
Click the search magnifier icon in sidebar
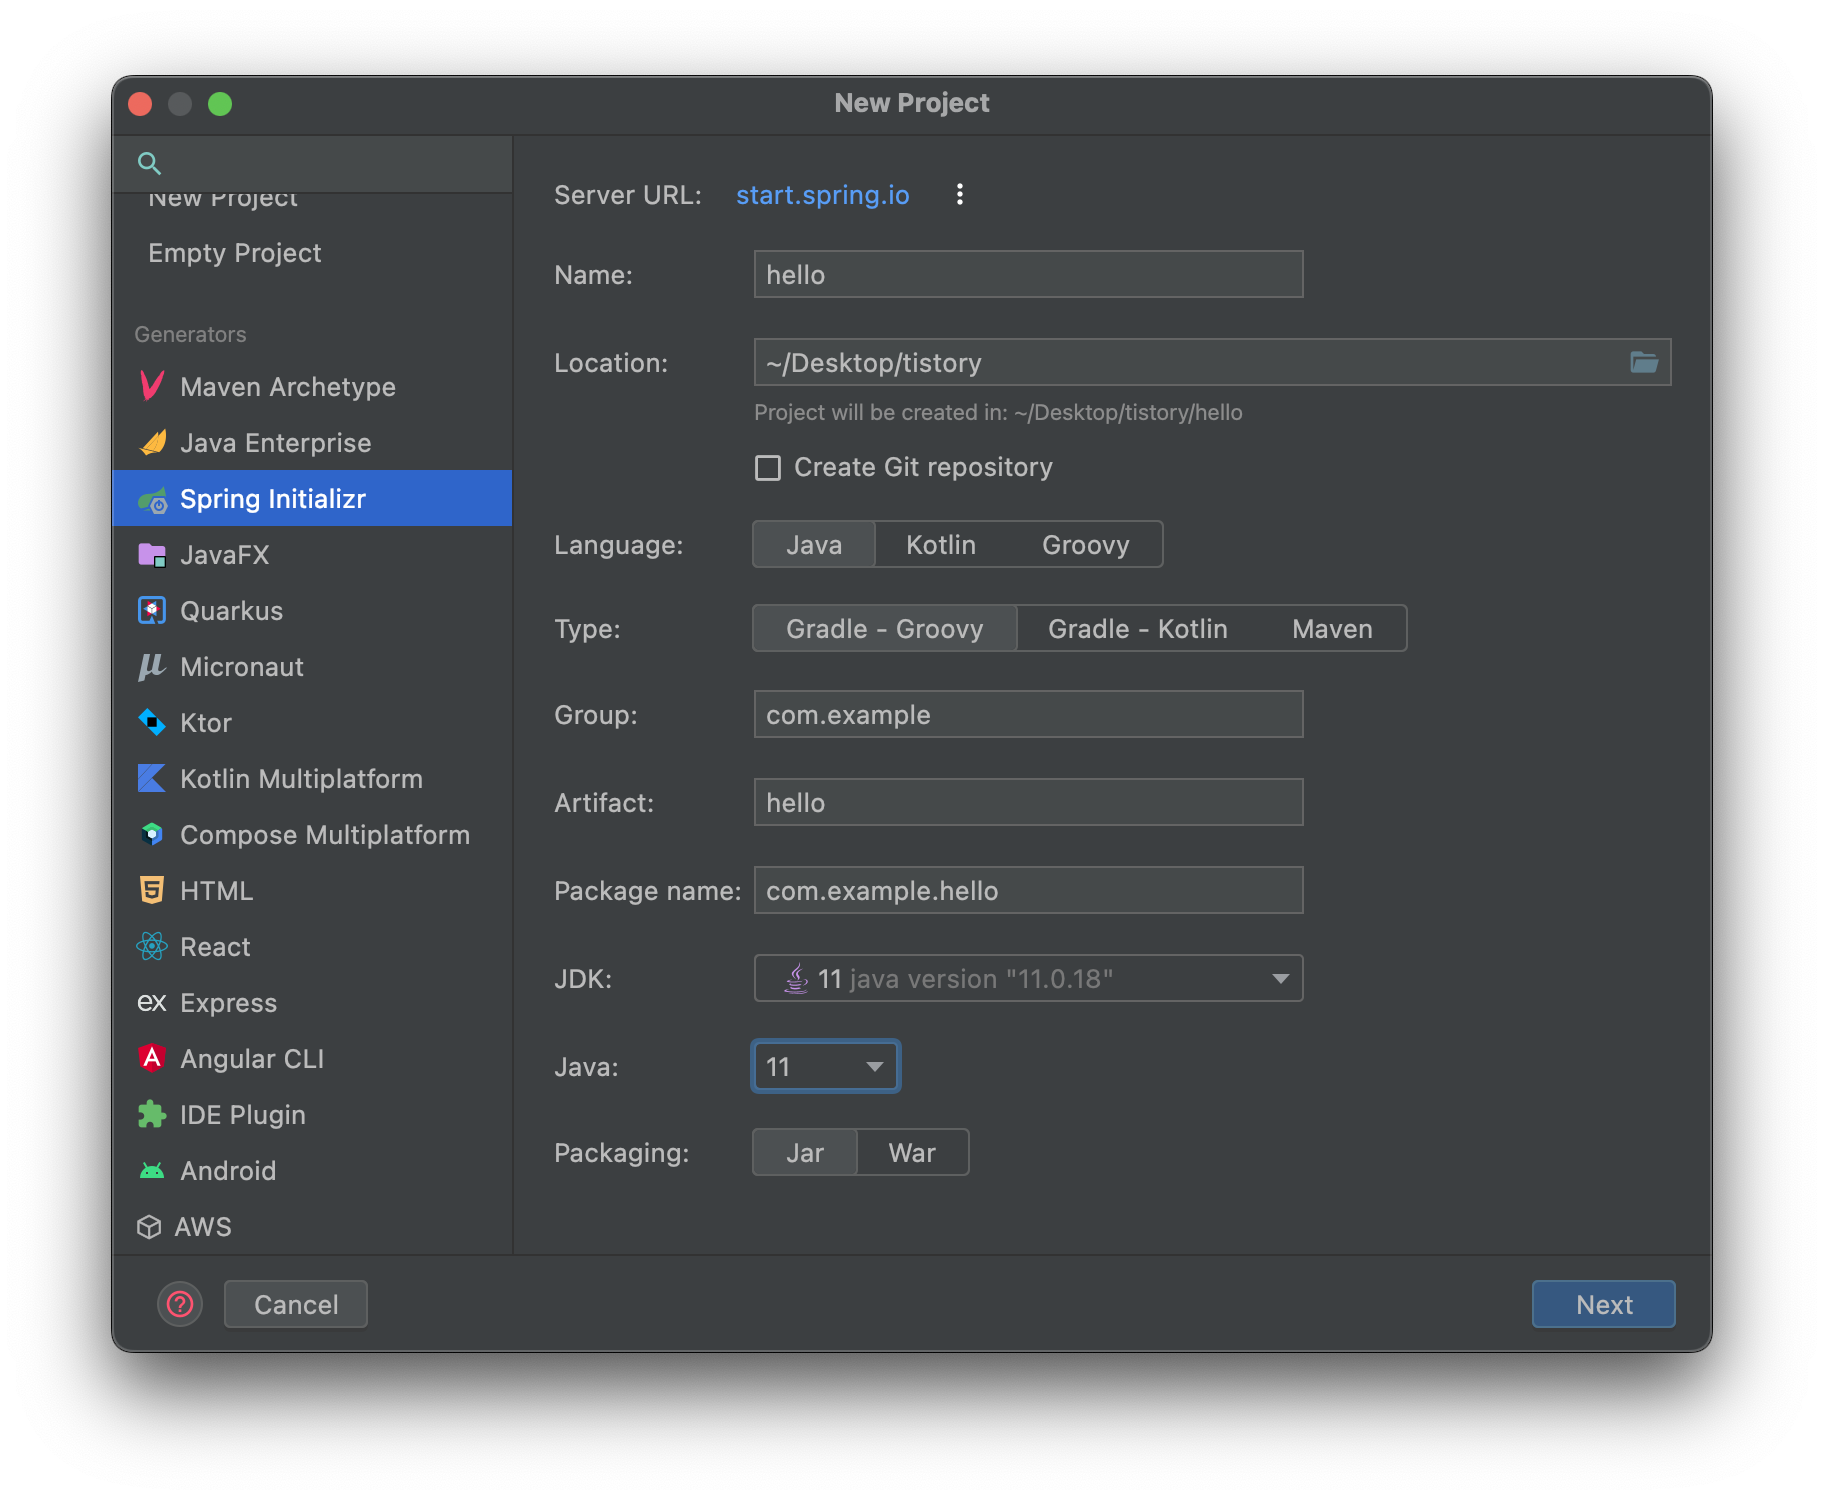tap(149, 163)
